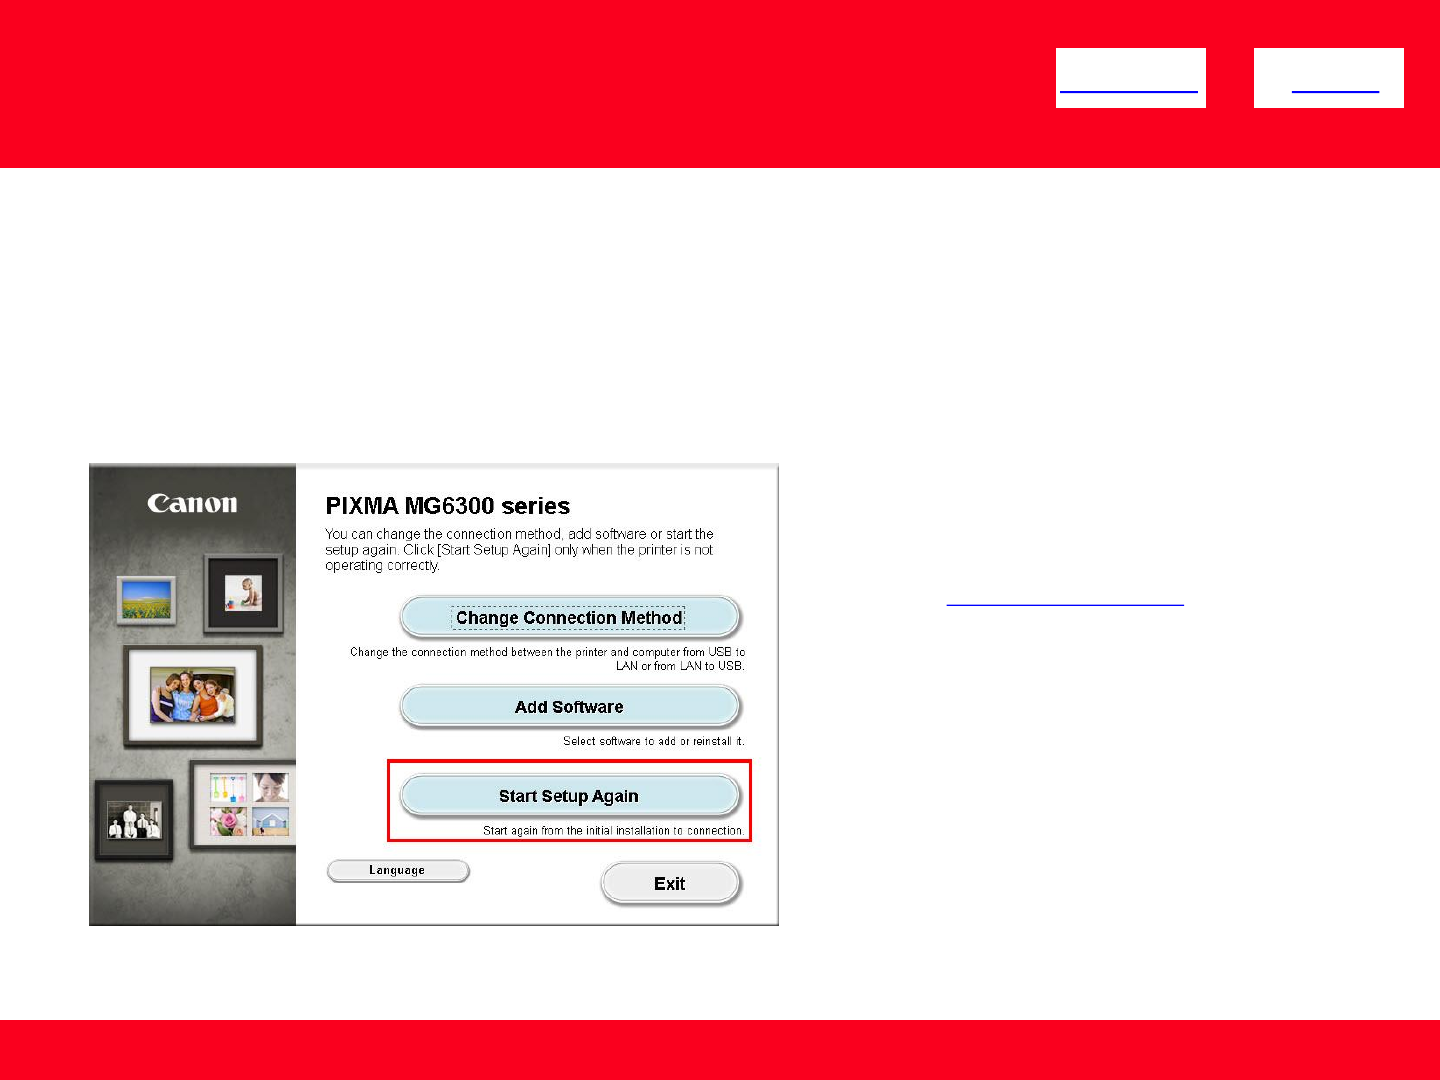Click the "Change the connection method between" description

pyautogui.click(x=547, y=658)
